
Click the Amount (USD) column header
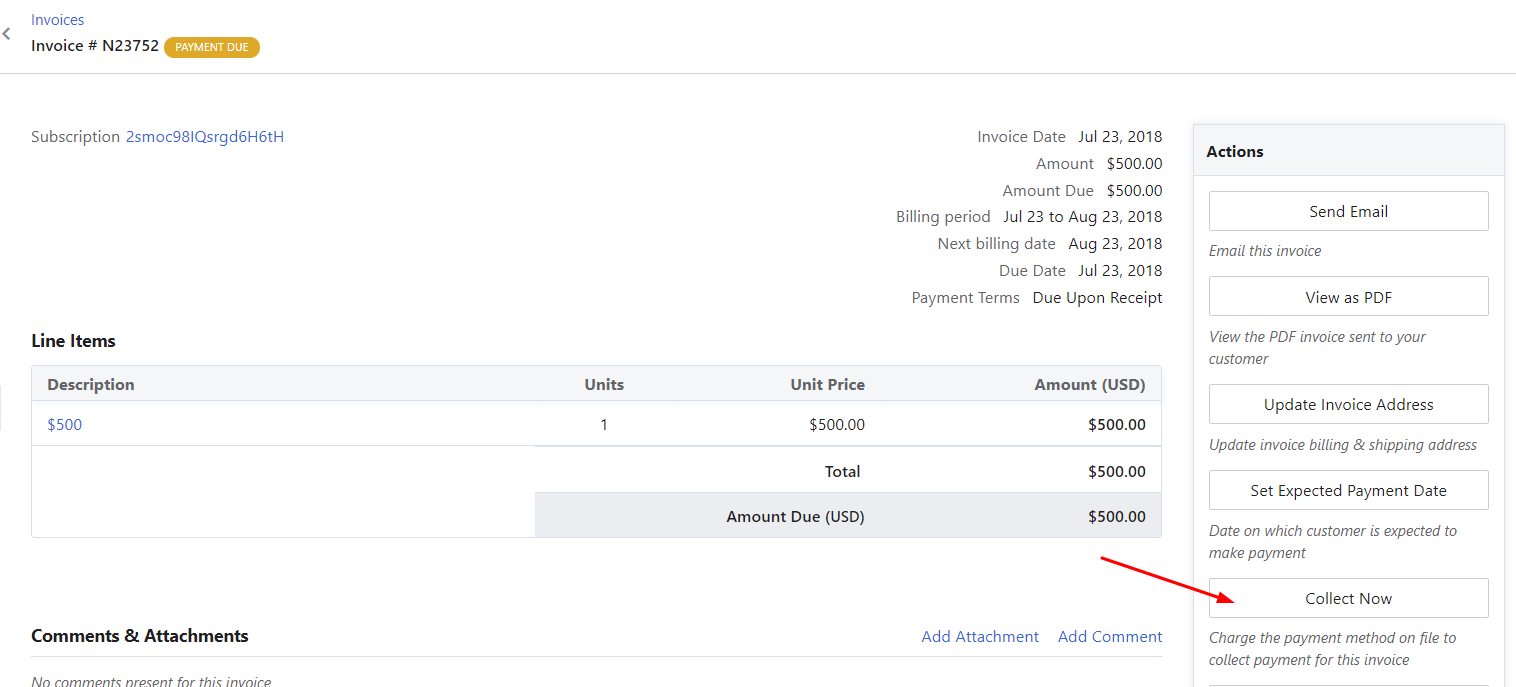tap(1090, 384)
